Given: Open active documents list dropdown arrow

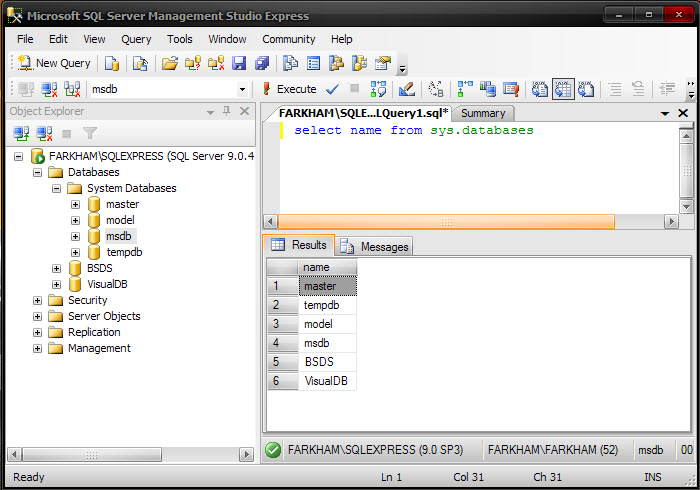Looking at the screenshot, I should tap(665, 113).
